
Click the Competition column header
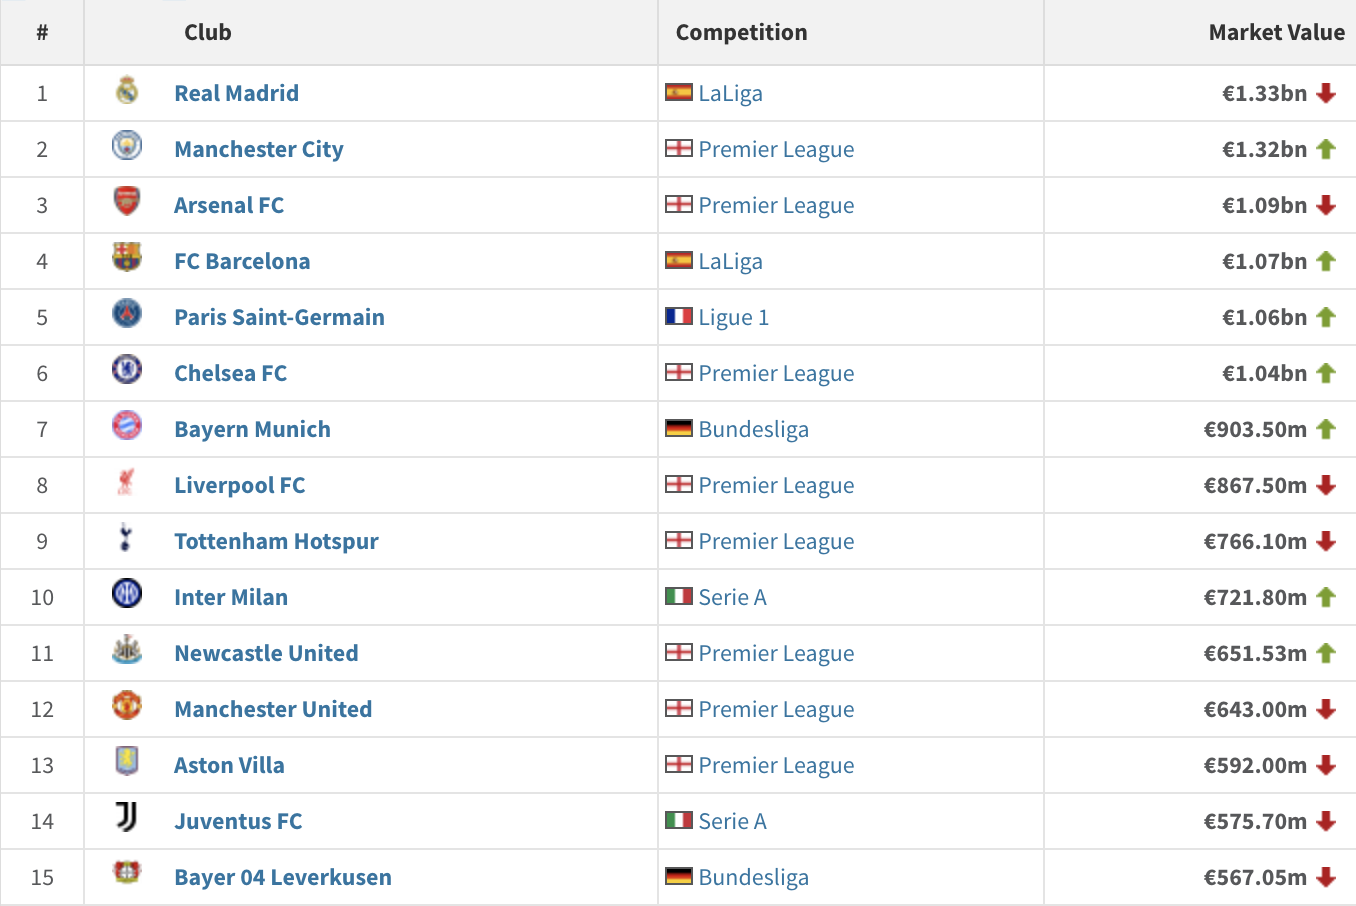coord(742,32)
